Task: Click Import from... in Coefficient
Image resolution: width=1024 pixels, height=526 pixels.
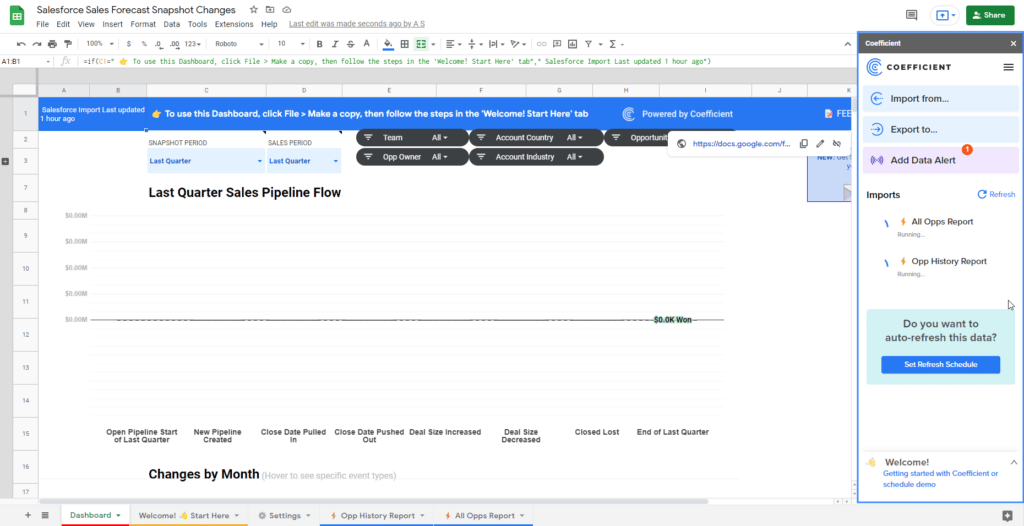Action: pyautogui.click(x=940, y=99)
